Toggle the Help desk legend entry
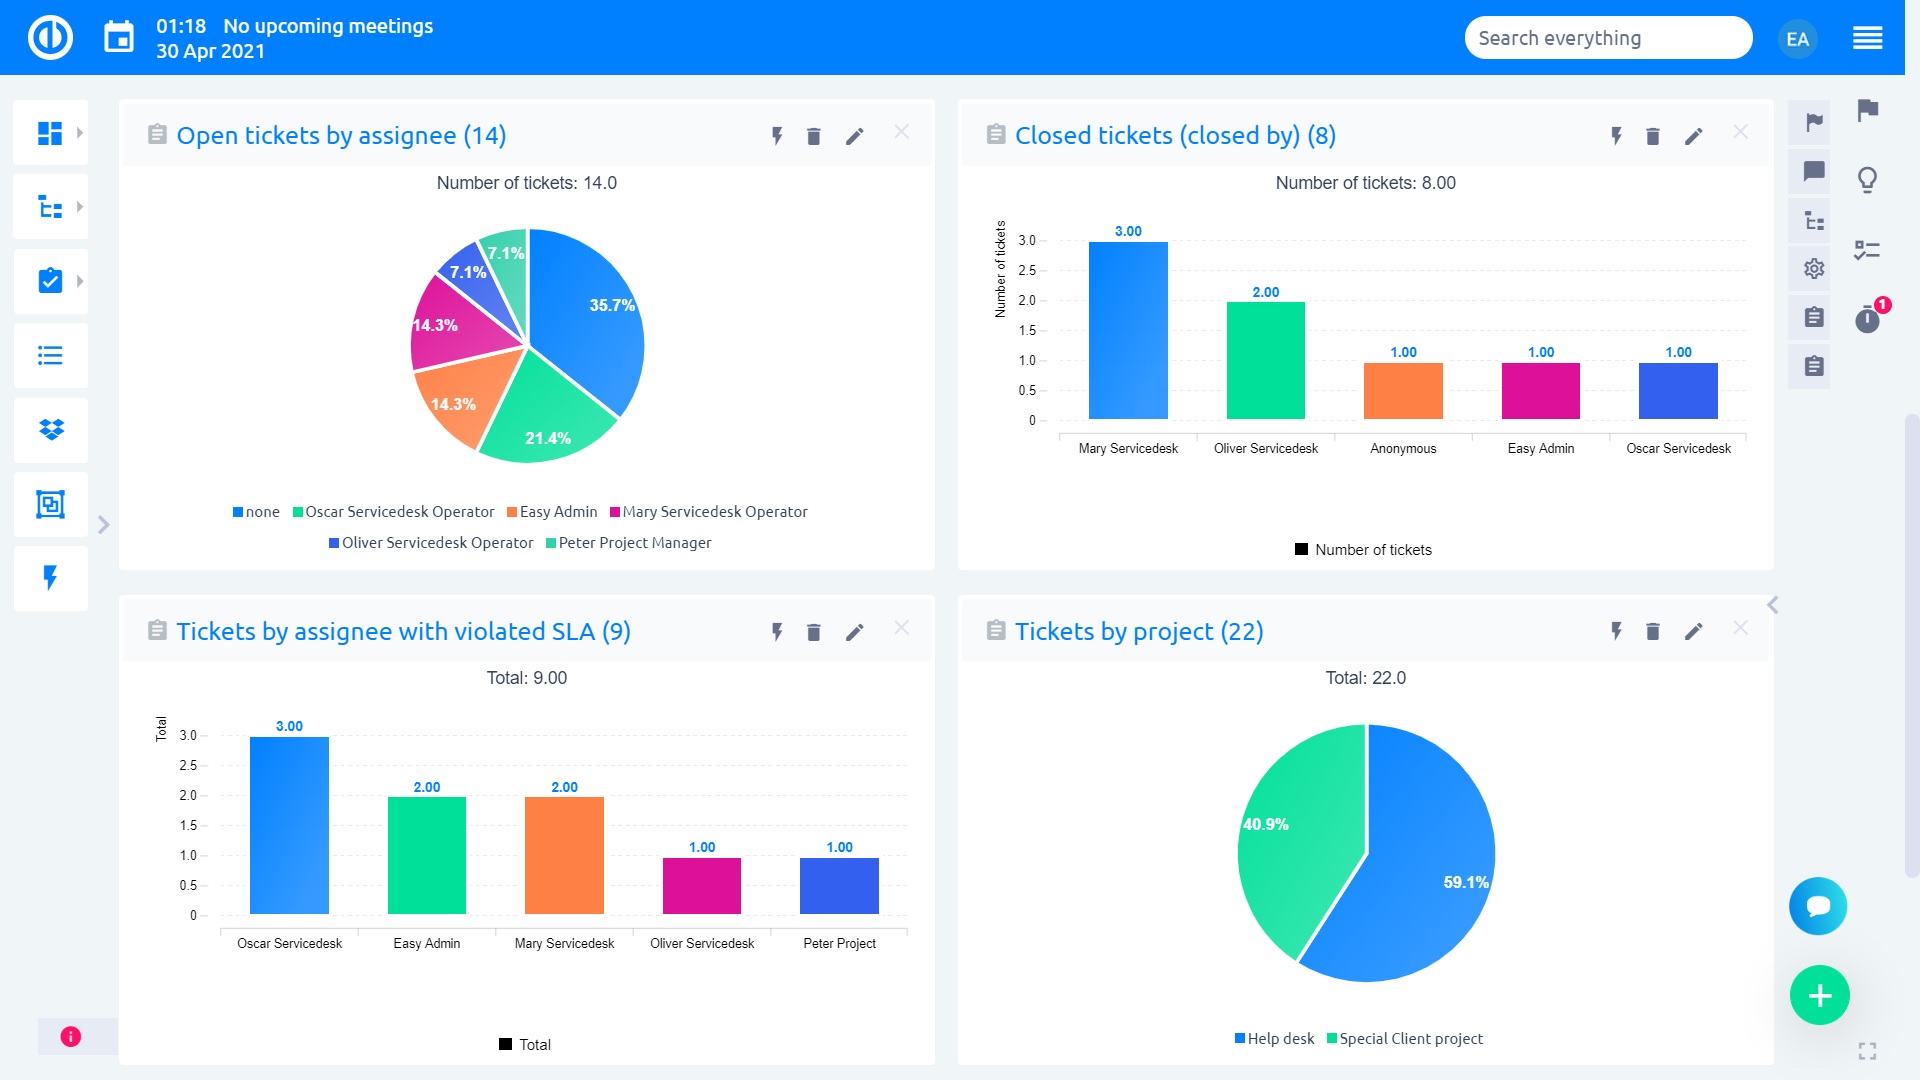Screen dimensions: 1920x1080 pos(1274,1038)
